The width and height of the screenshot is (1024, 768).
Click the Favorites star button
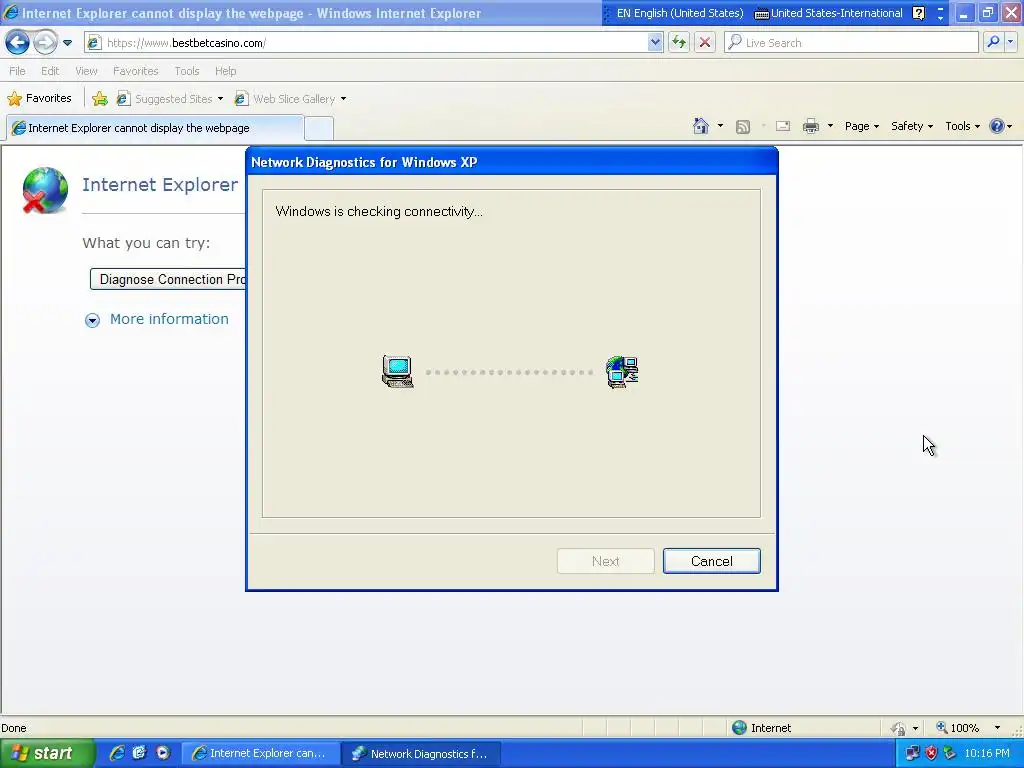tap(39, 99)
